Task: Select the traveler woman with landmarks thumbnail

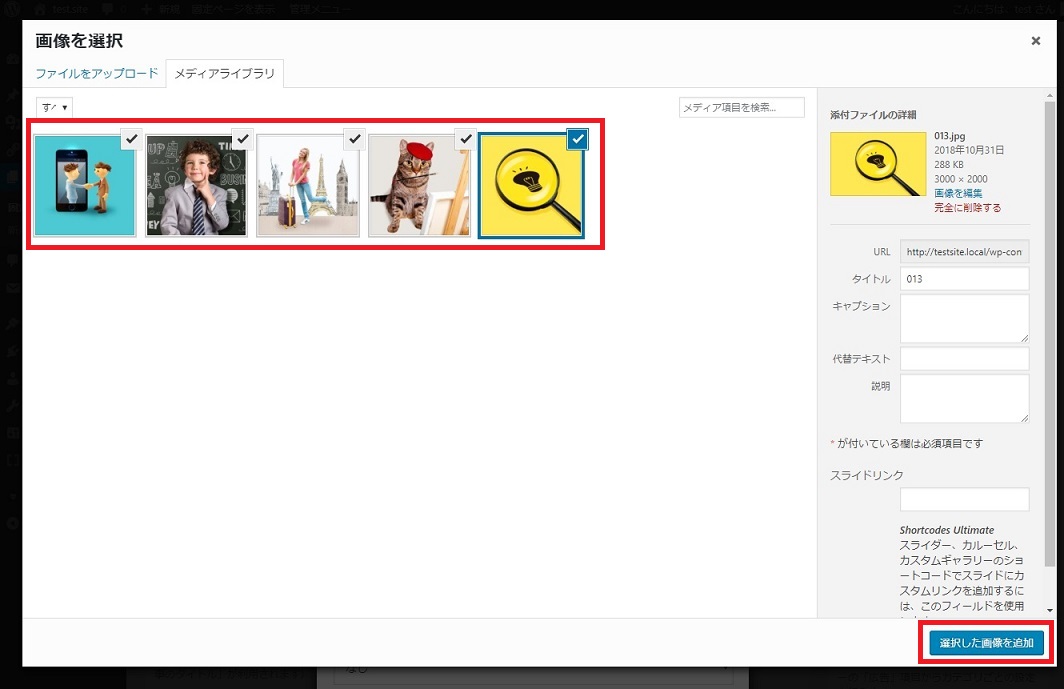Action: pos(307,186)
